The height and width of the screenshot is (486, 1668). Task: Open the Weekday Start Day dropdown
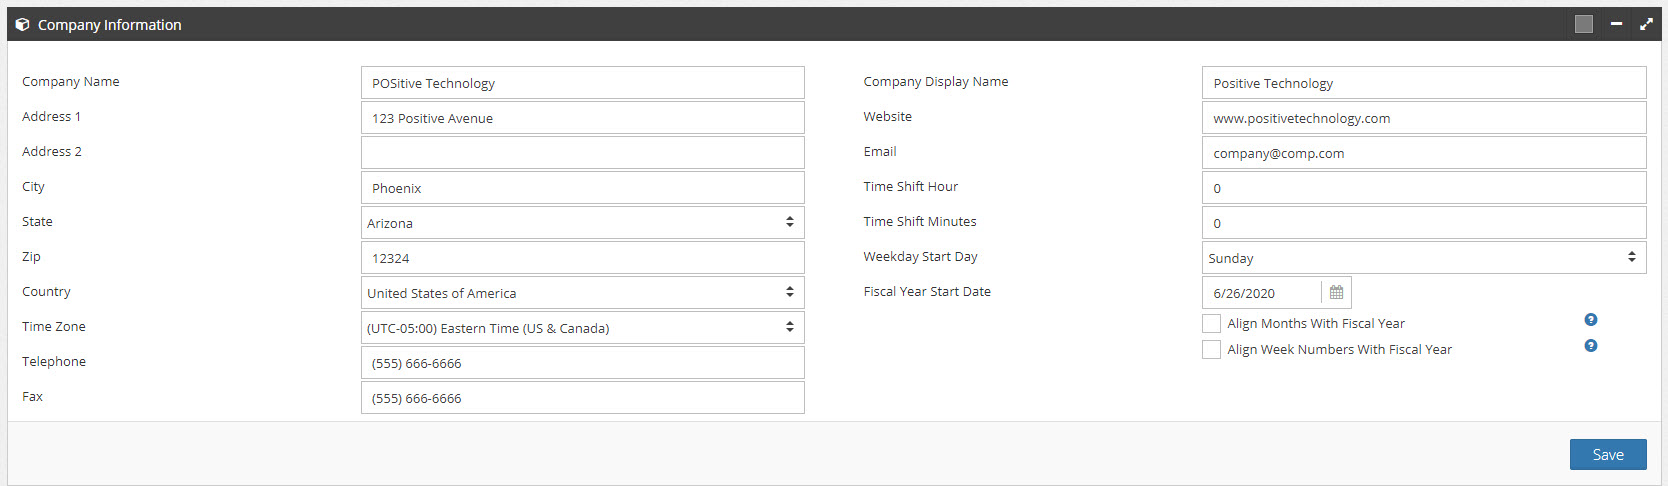coord(1424,258)
